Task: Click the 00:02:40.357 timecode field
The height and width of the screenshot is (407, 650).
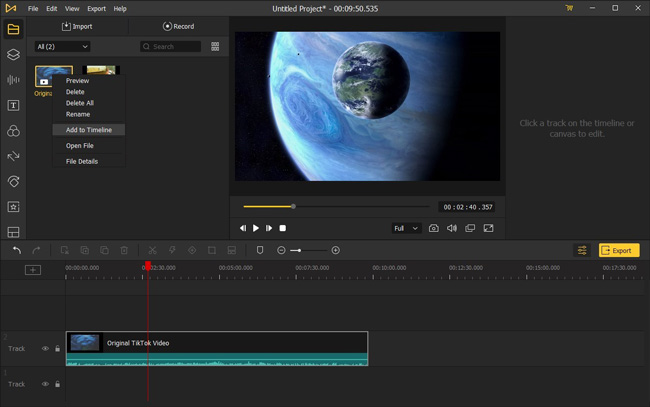Action: 468,207
